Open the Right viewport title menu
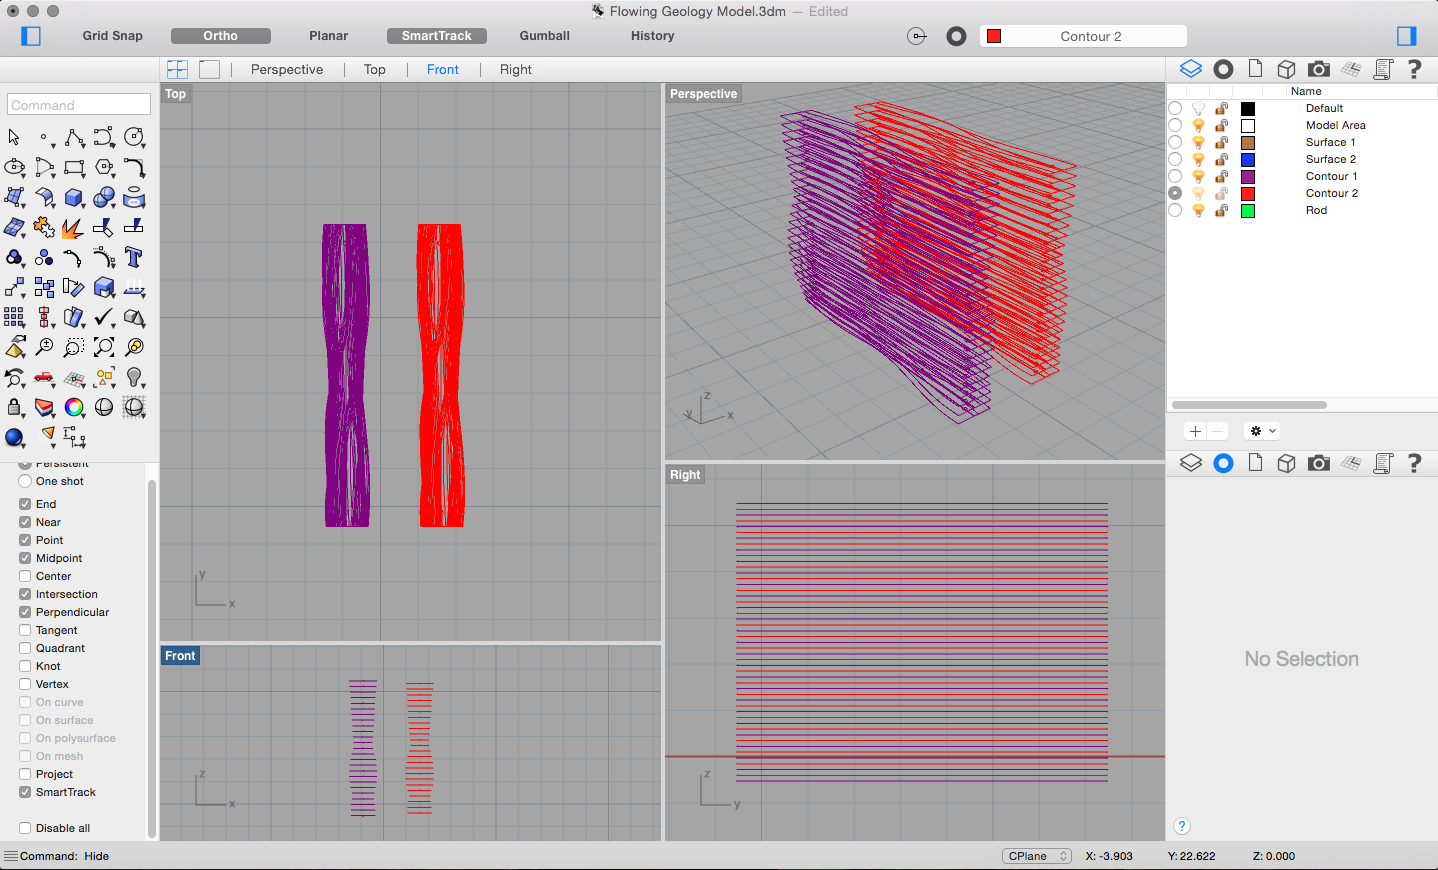 coord(685,475)
